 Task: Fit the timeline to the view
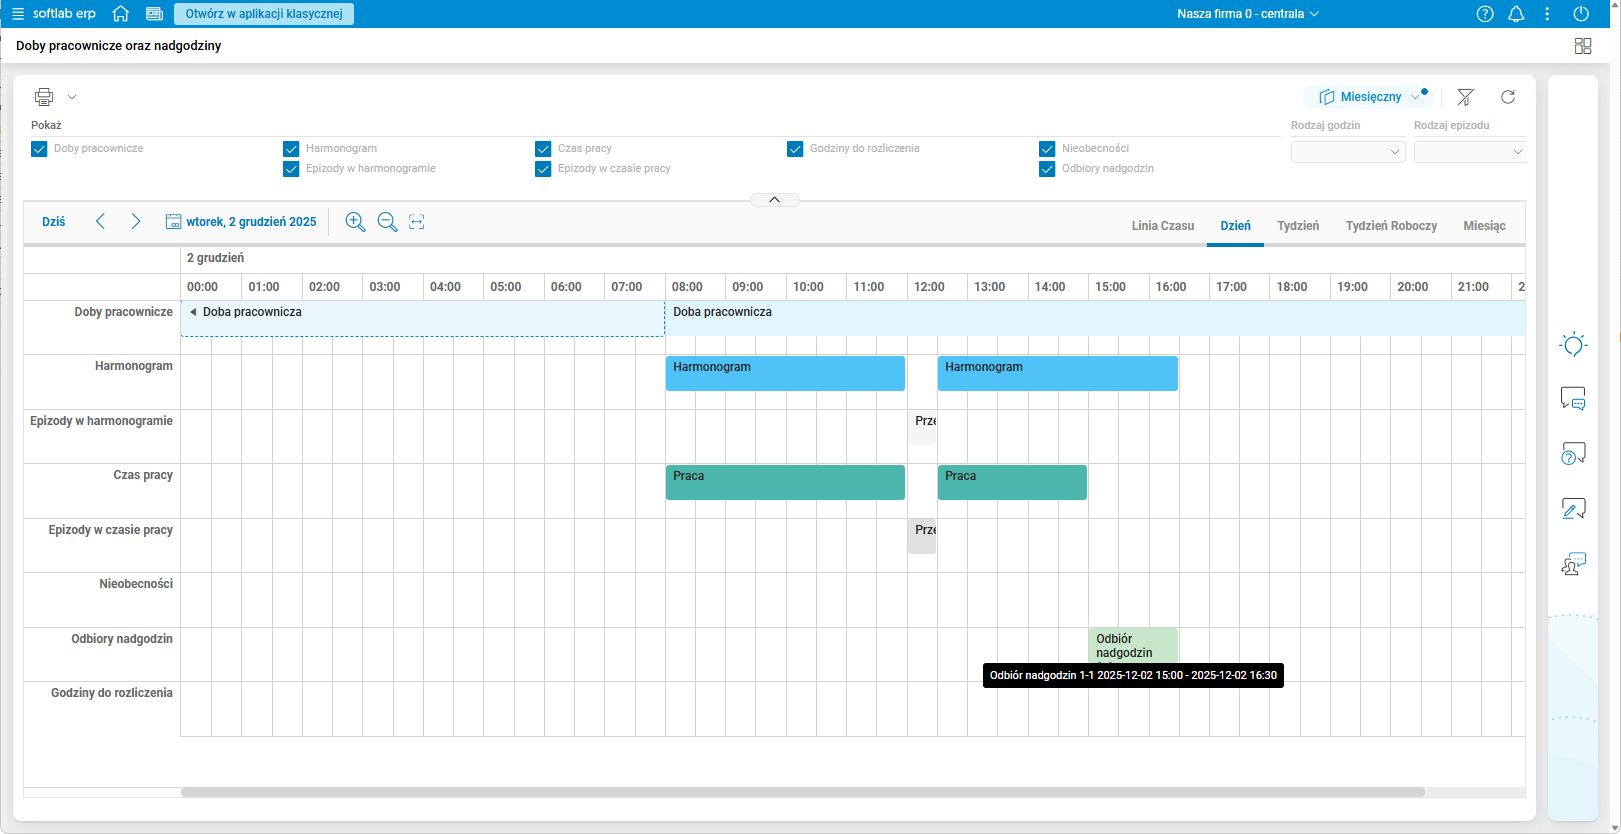(417, 222)
